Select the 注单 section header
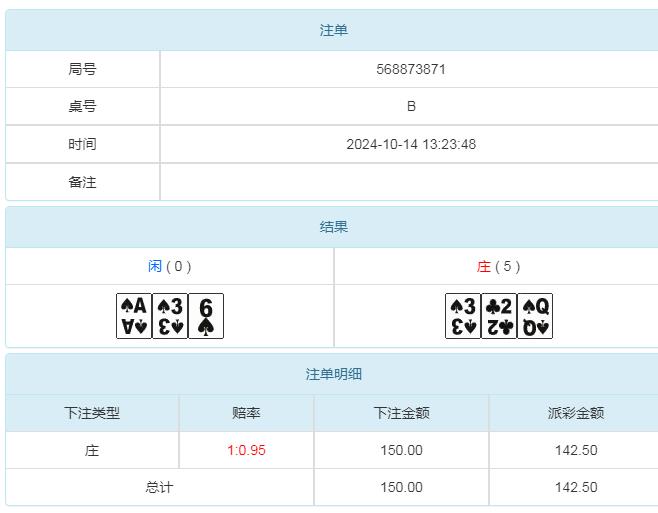 tap(333, 31)
